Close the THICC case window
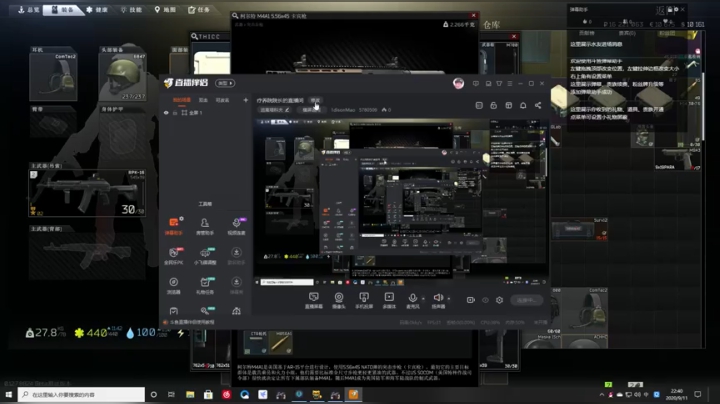720x404 pixels. 514,36
